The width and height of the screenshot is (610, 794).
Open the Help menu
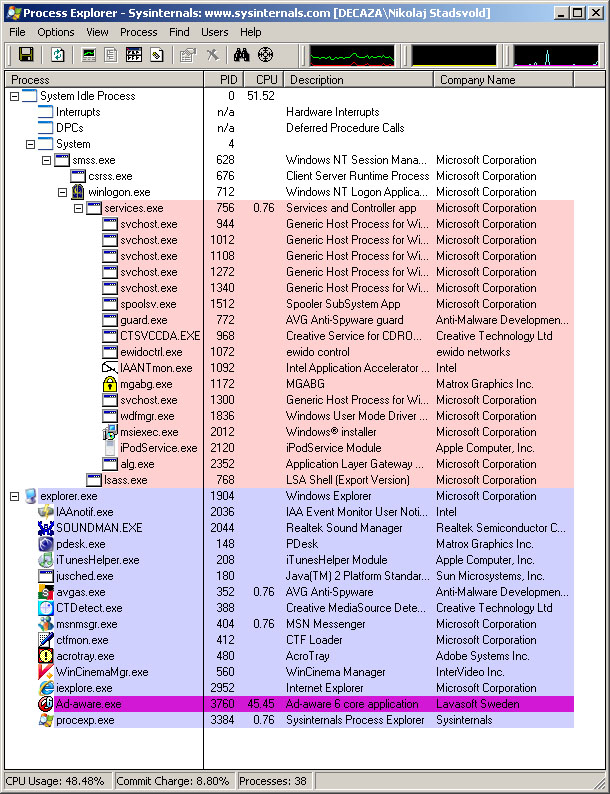click(251, 32)
